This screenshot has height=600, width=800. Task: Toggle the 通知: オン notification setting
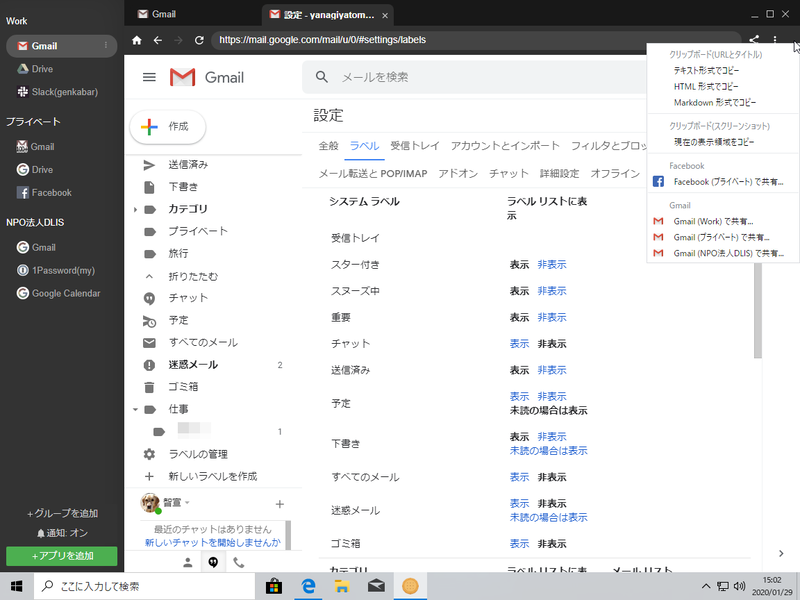click(62, 533)
